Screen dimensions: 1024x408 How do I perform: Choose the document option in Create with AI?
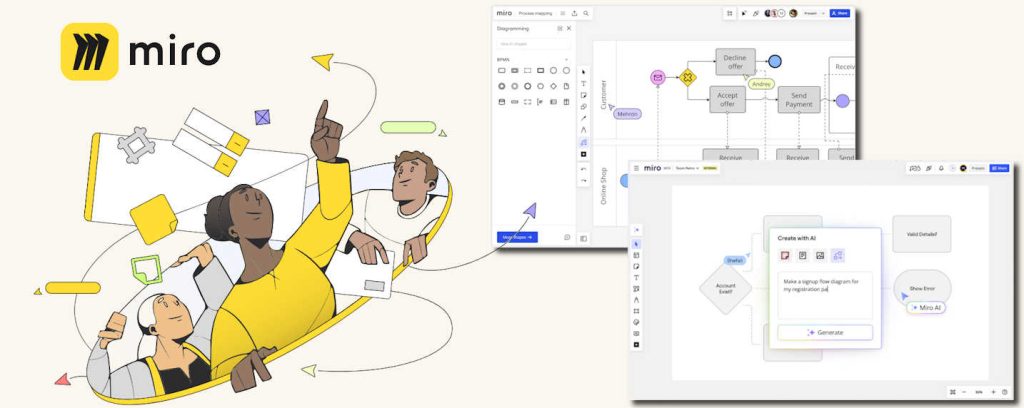[x=803, y=255]
